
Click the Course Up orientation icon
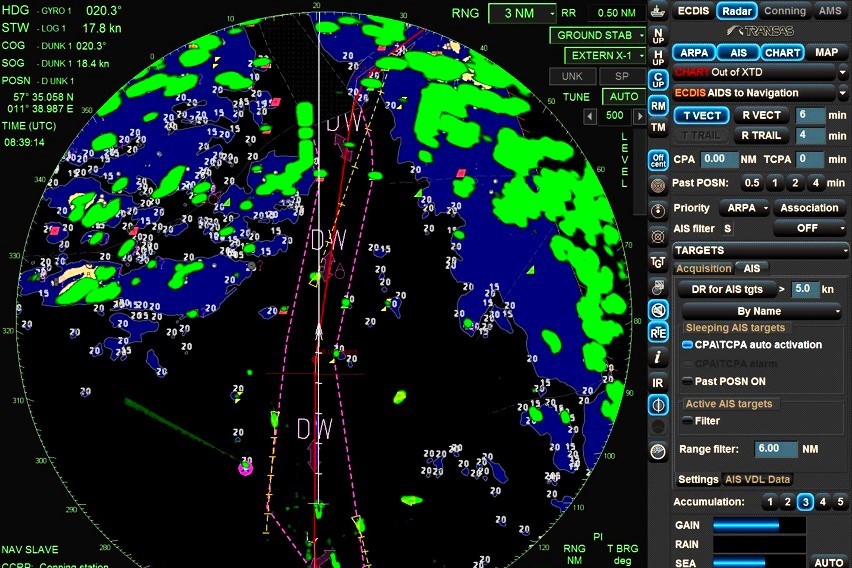658,81
